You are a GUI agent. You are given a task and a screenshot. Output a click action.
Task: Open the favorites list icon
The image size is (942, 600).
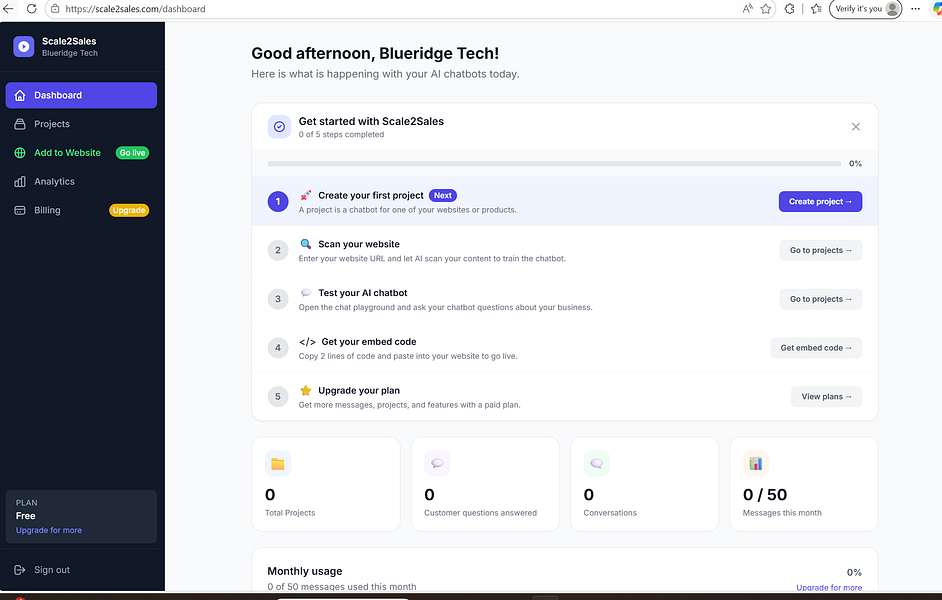[x=816, y=8]
